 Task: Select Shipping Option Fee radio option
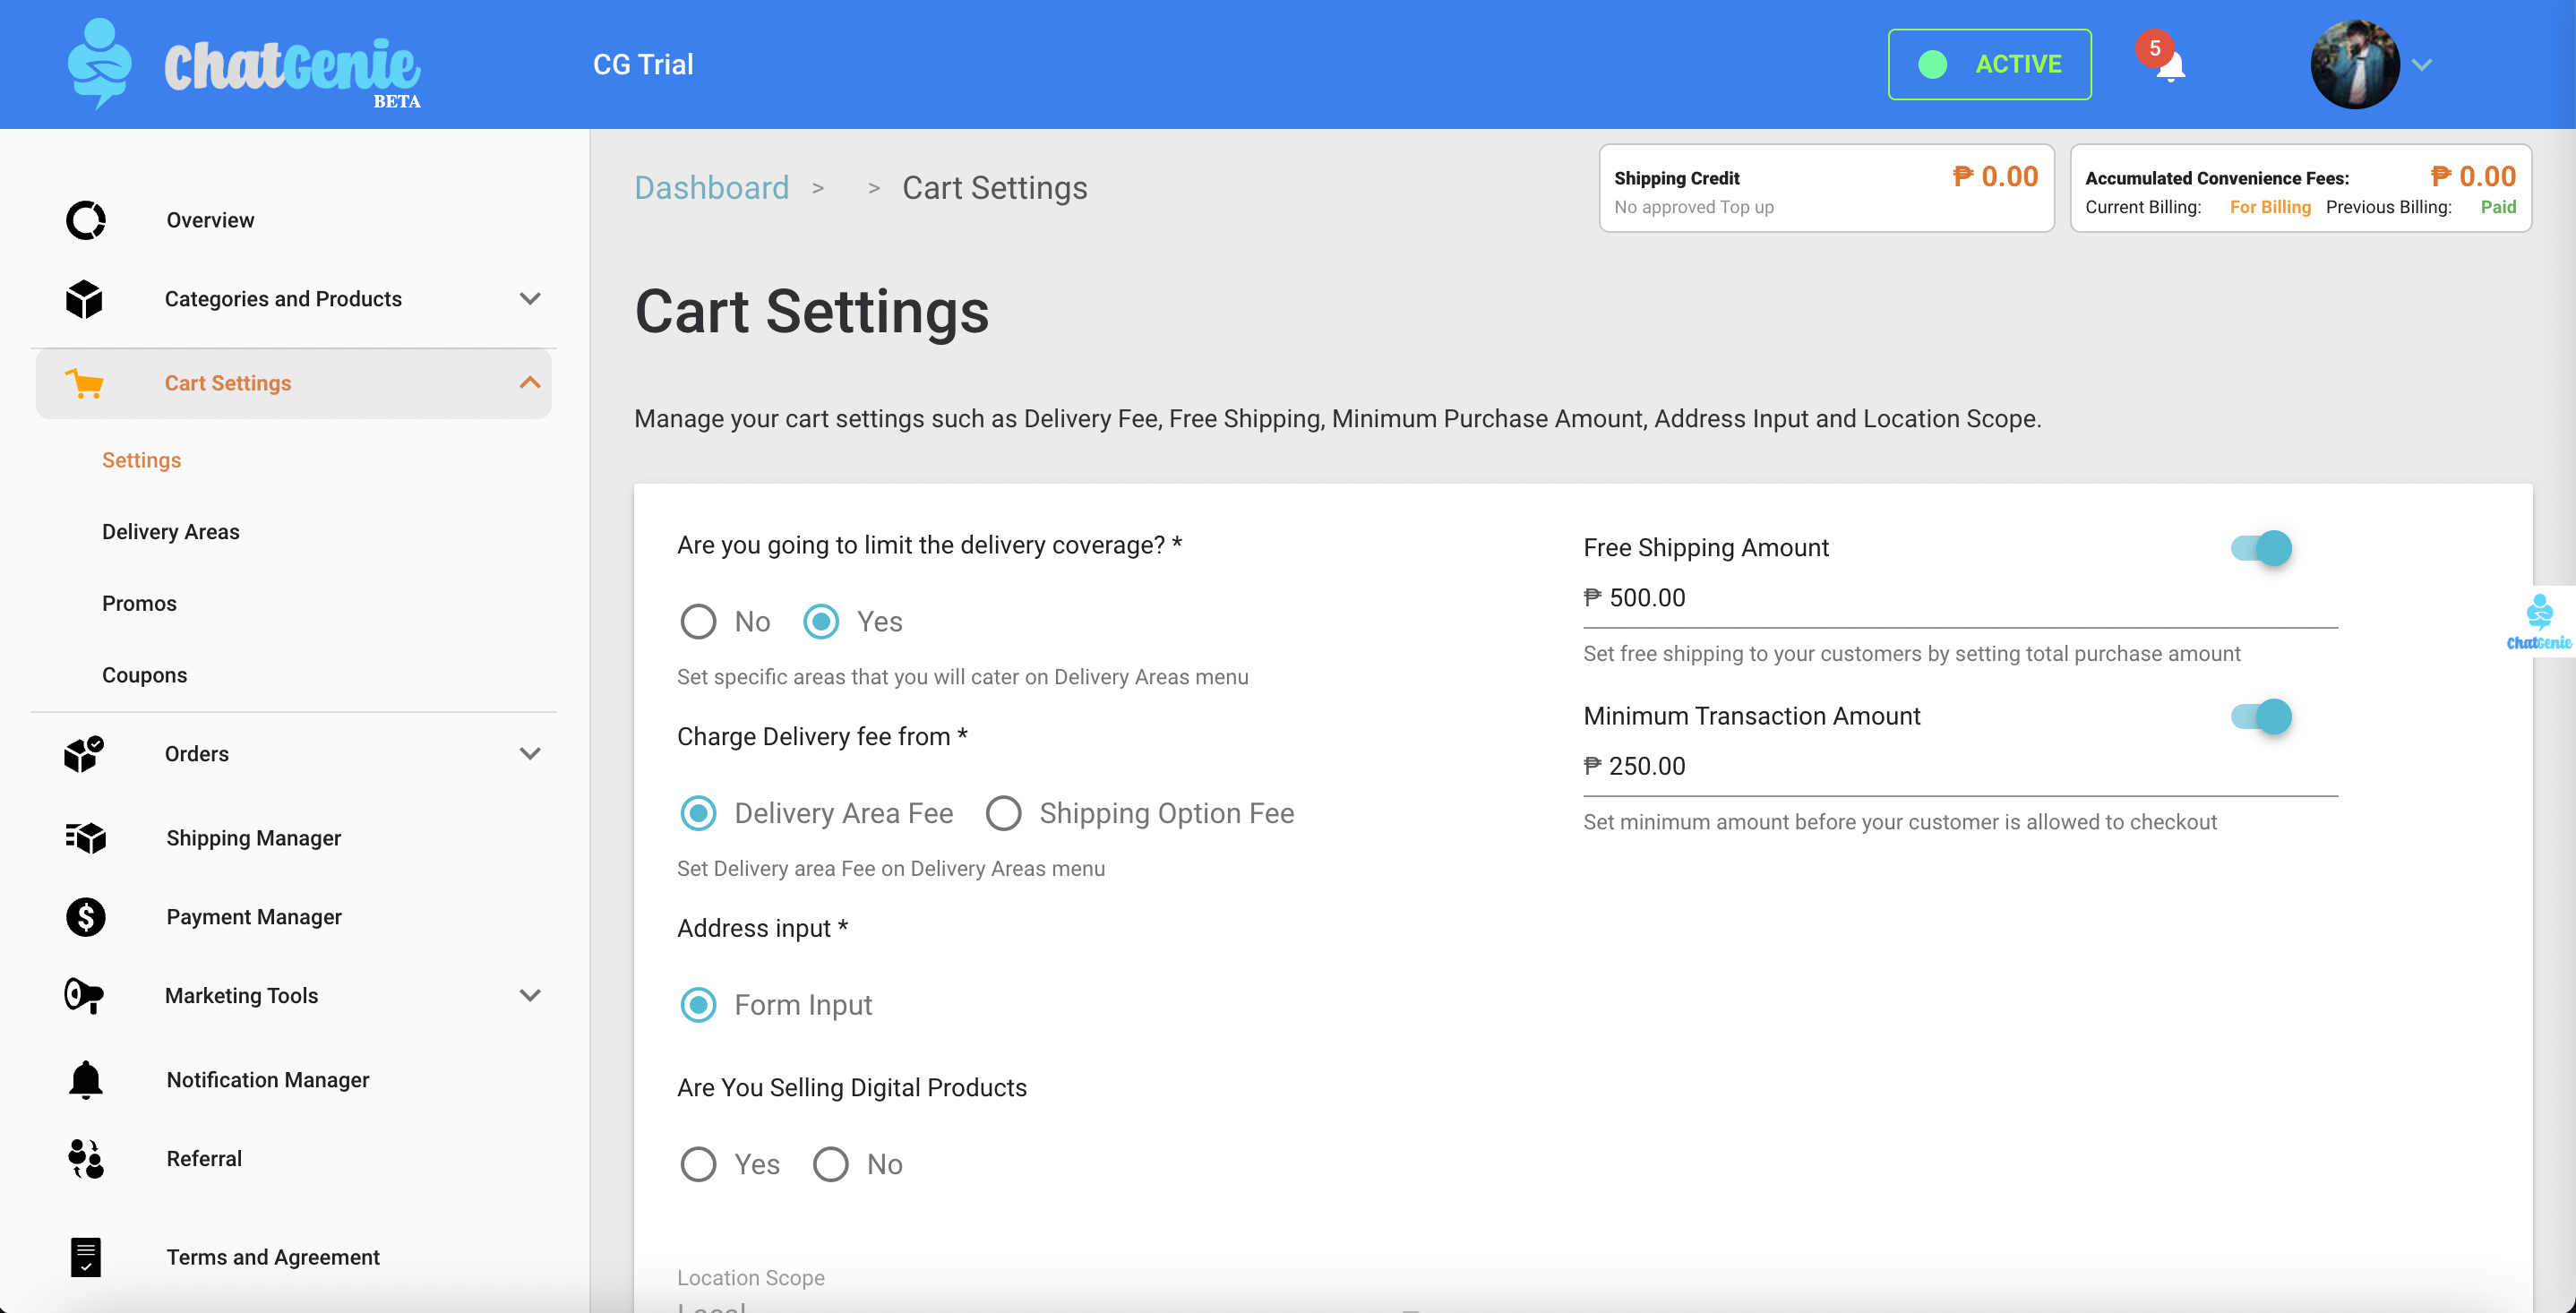click(x=1003, y=813)
